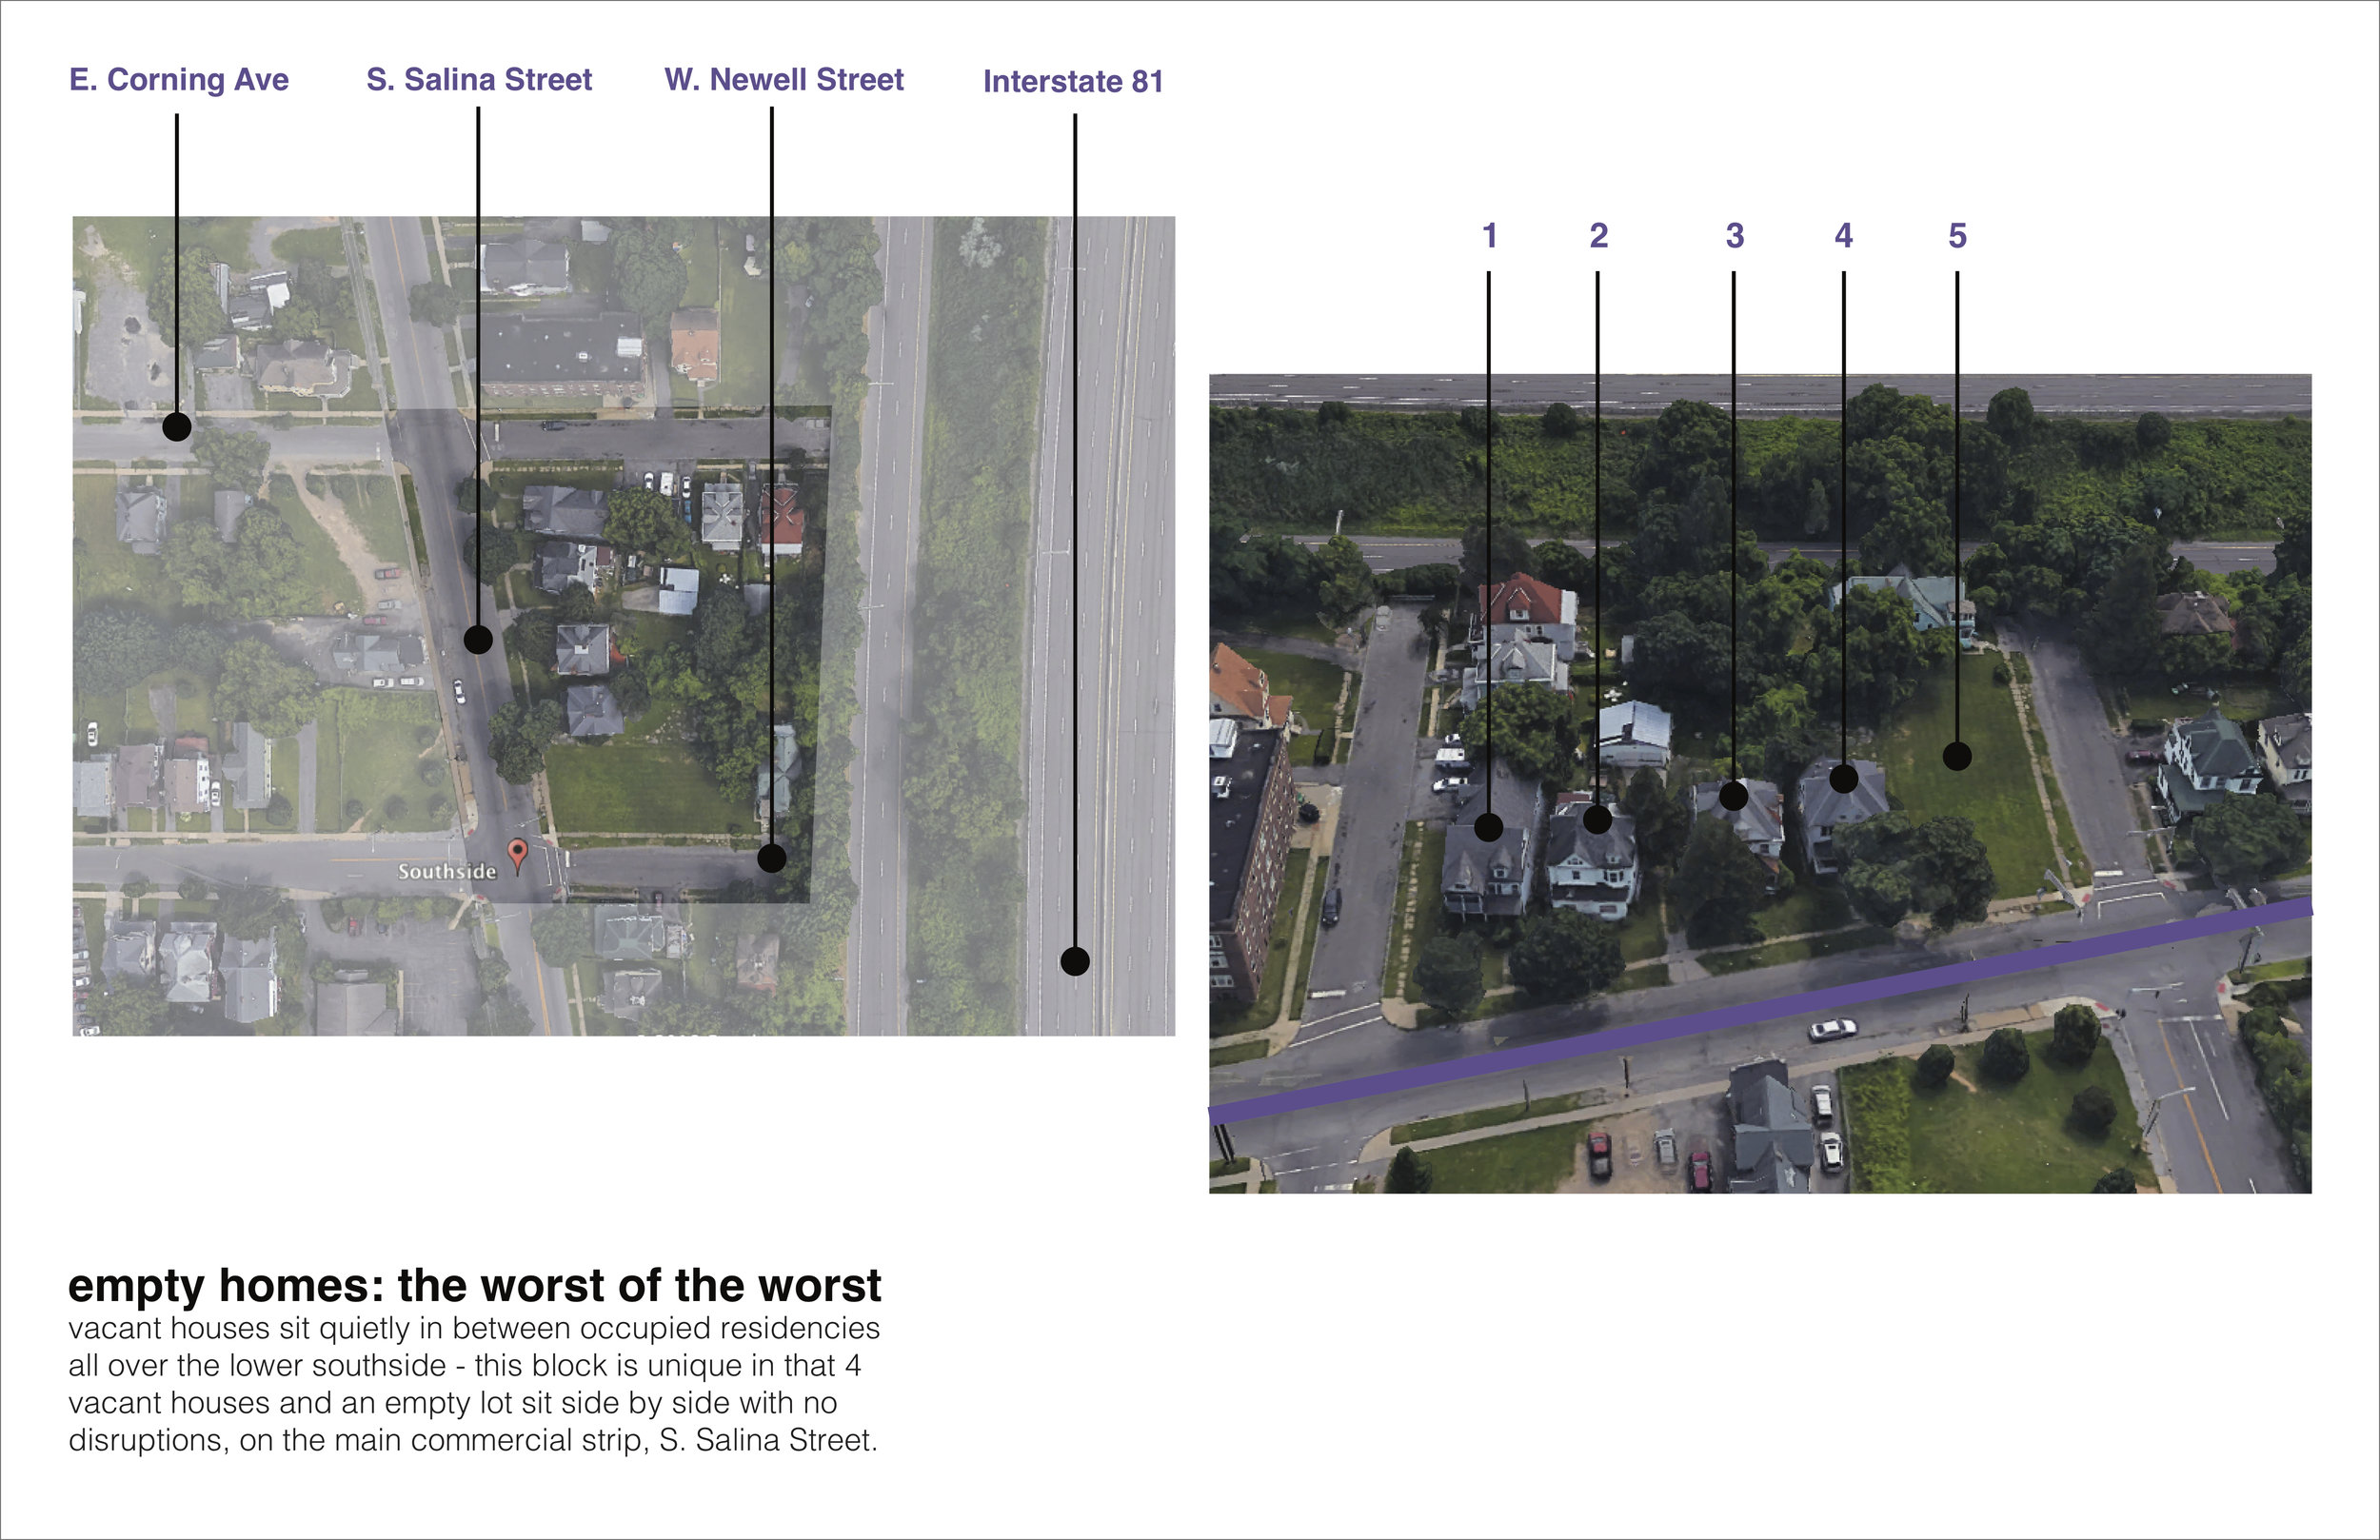
Task: Click the "Southside" map label
Action: tap(447, 872)
